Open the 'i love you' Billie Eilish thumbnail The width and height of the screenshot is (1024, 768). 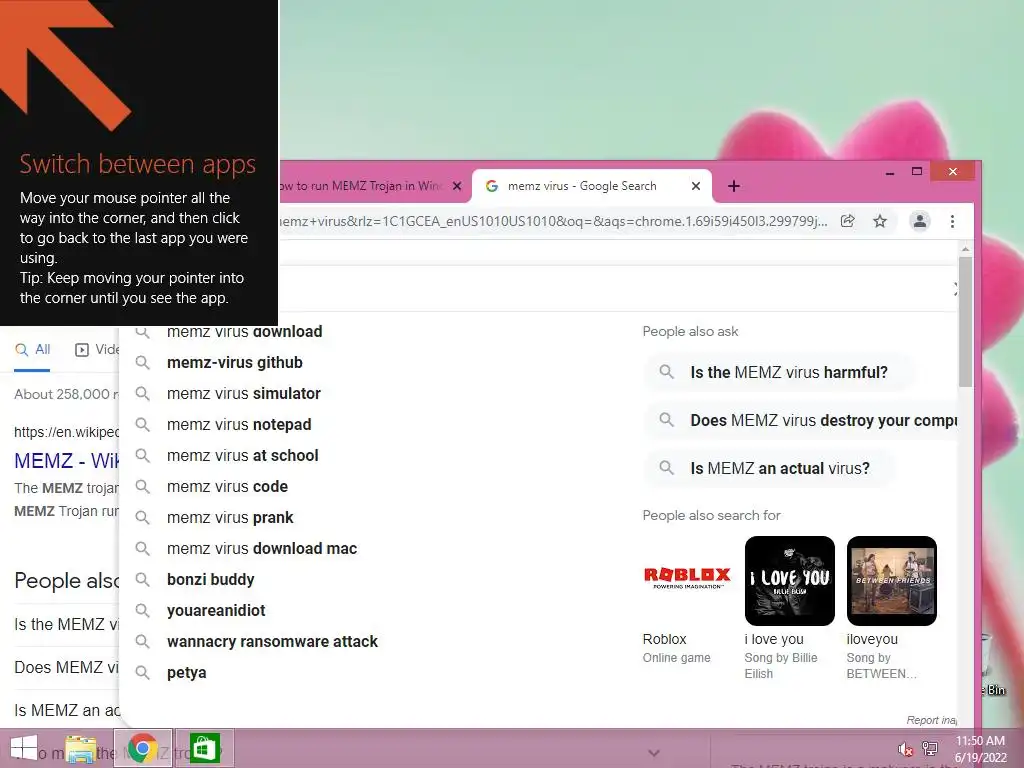point(790,581)
